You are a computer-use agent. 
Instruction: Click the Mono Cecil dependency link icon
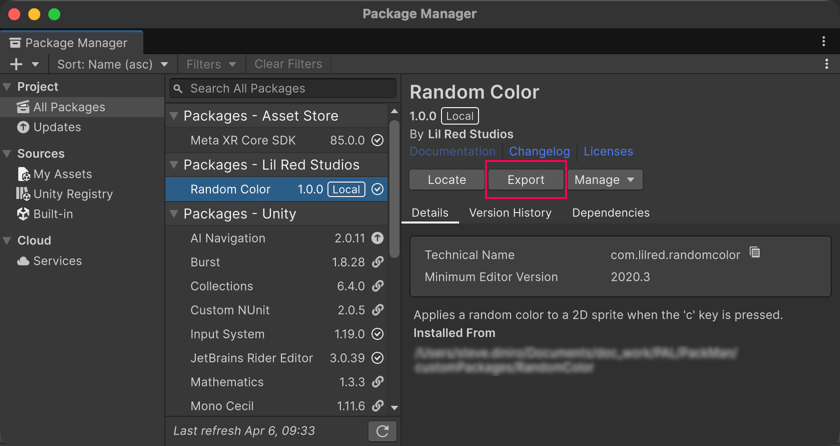coord(378,406)
